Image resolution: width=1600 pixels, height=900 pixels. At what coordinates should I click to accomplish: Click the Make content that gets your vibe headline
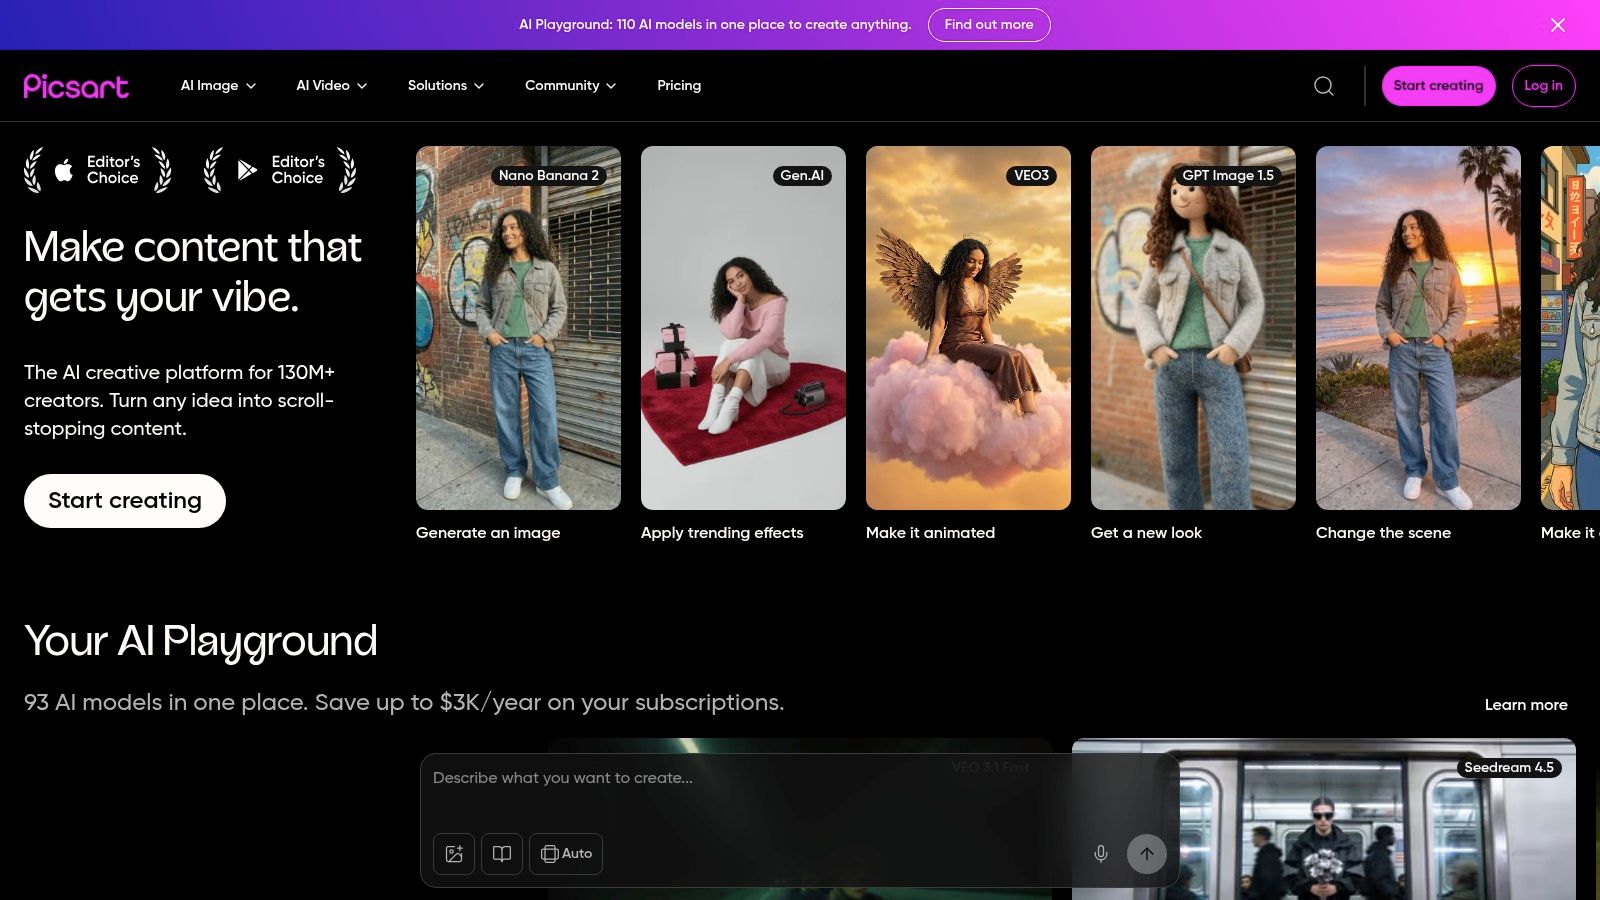(193, 272)
